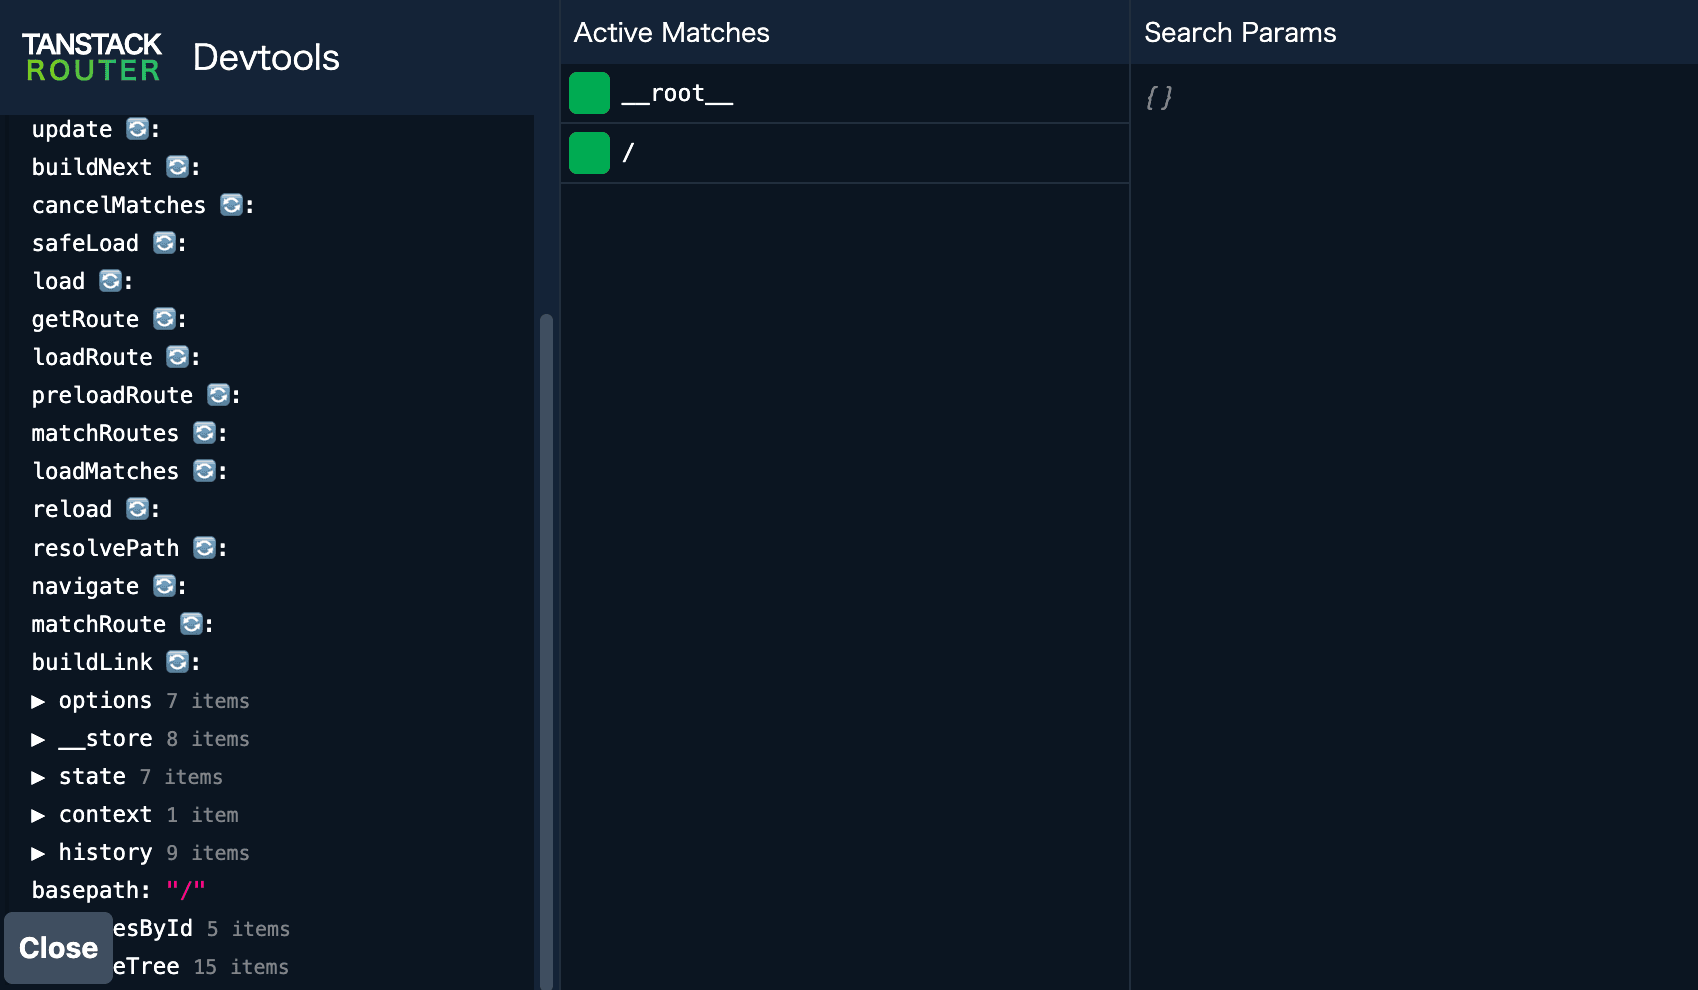Click the resolvePath function icon

click(204, 547)
